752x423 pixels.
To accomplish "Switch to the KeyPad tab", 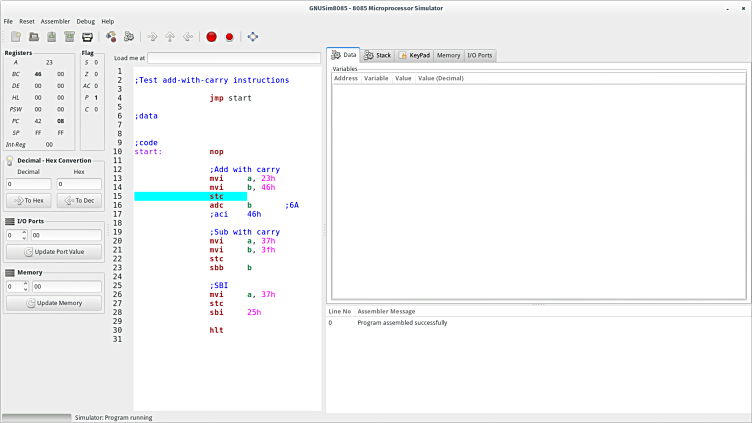I will coord(414,55).
